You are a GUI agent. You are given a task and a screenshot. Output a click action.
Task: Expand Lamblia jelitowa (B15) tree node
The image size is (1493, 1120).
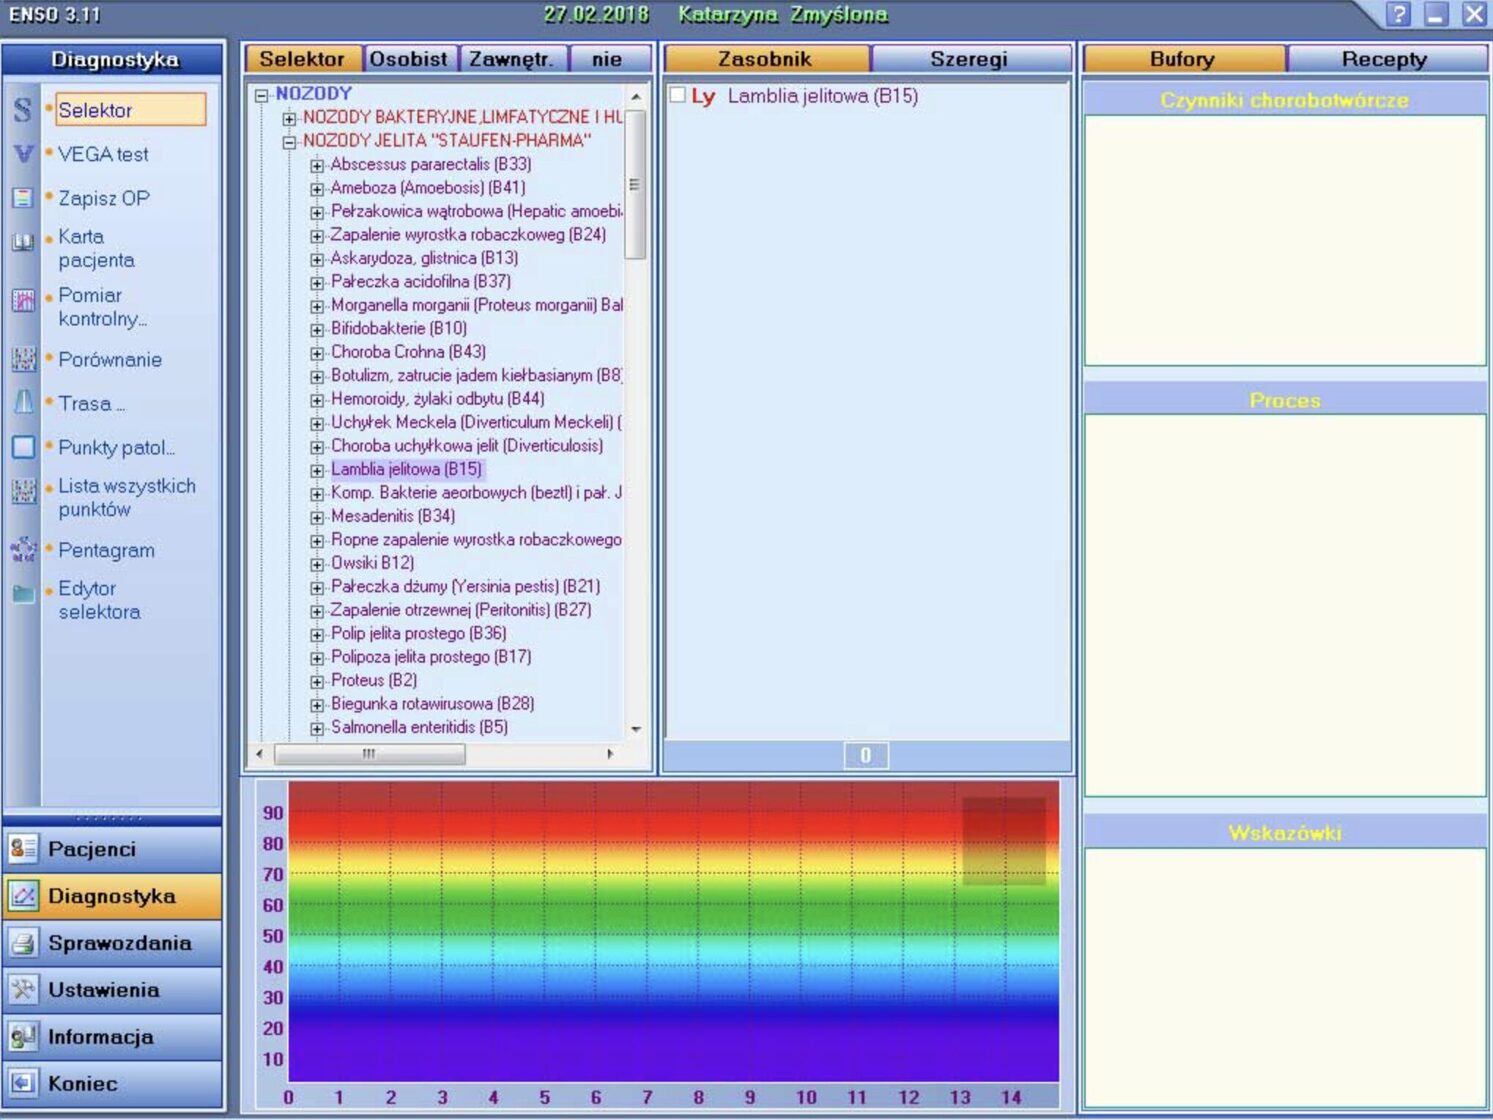[317, 470]
